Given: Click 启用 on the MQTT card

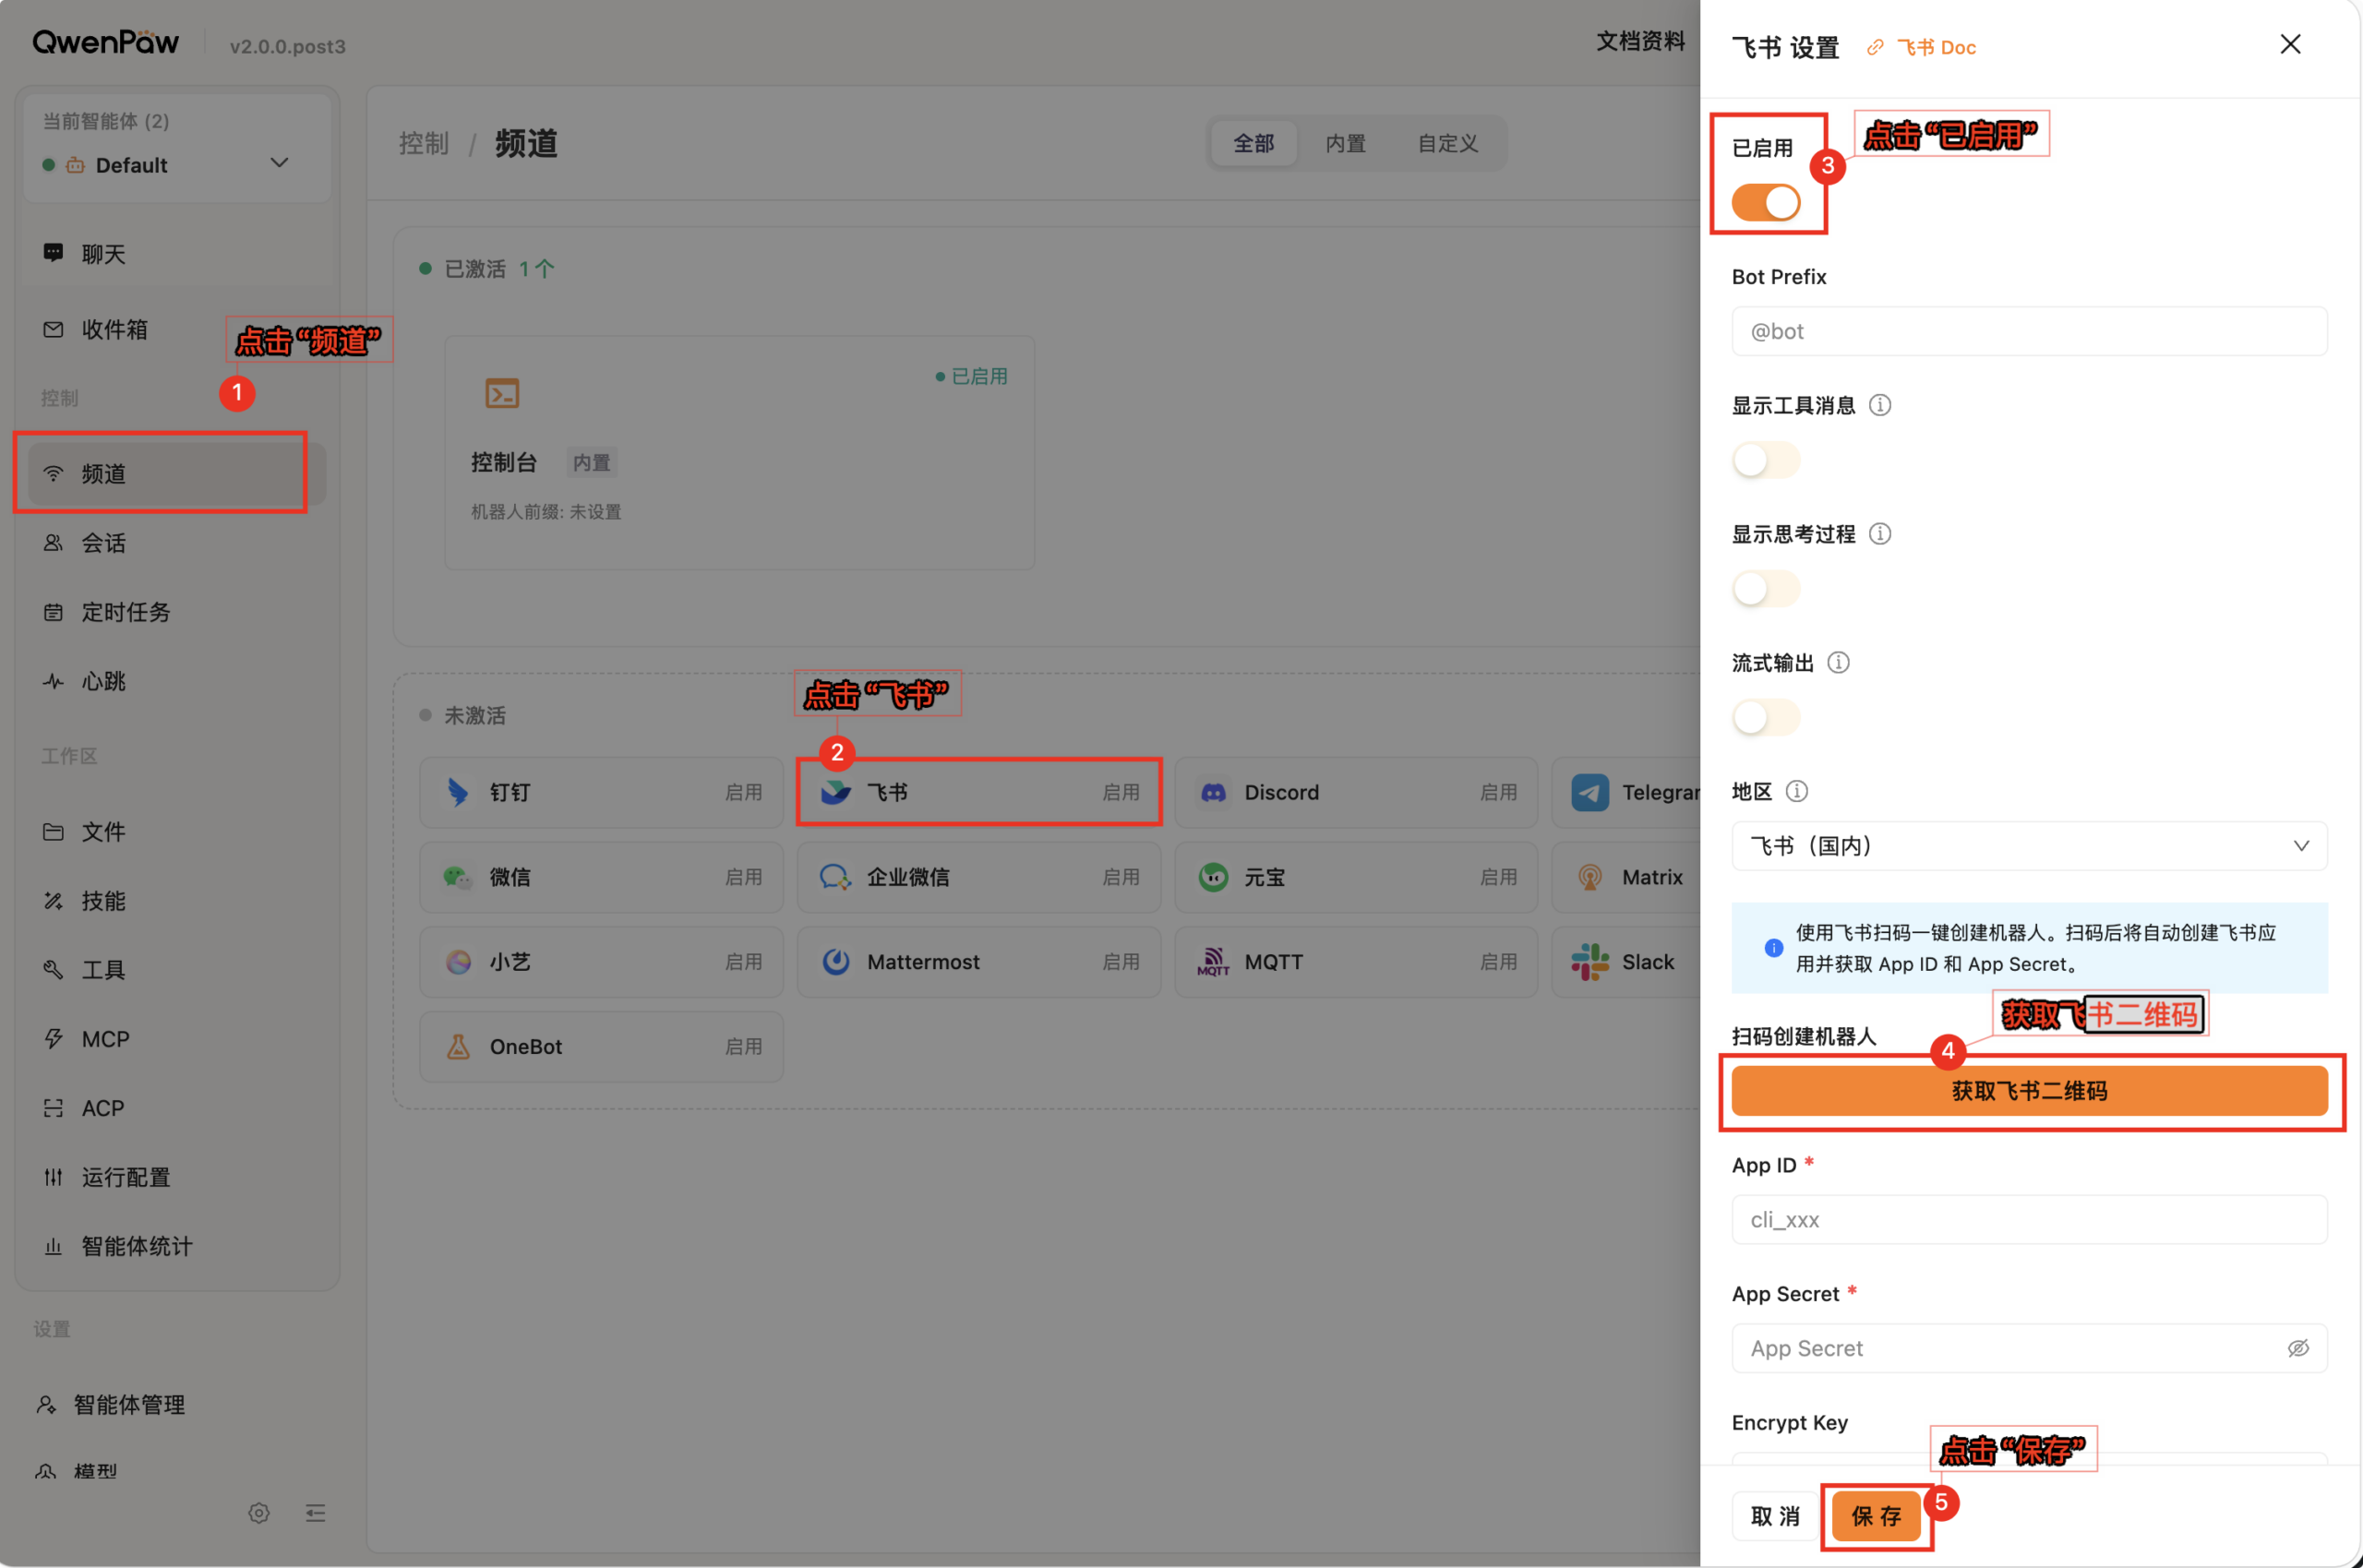Looking at the screenshot, I should (1498, 963).
